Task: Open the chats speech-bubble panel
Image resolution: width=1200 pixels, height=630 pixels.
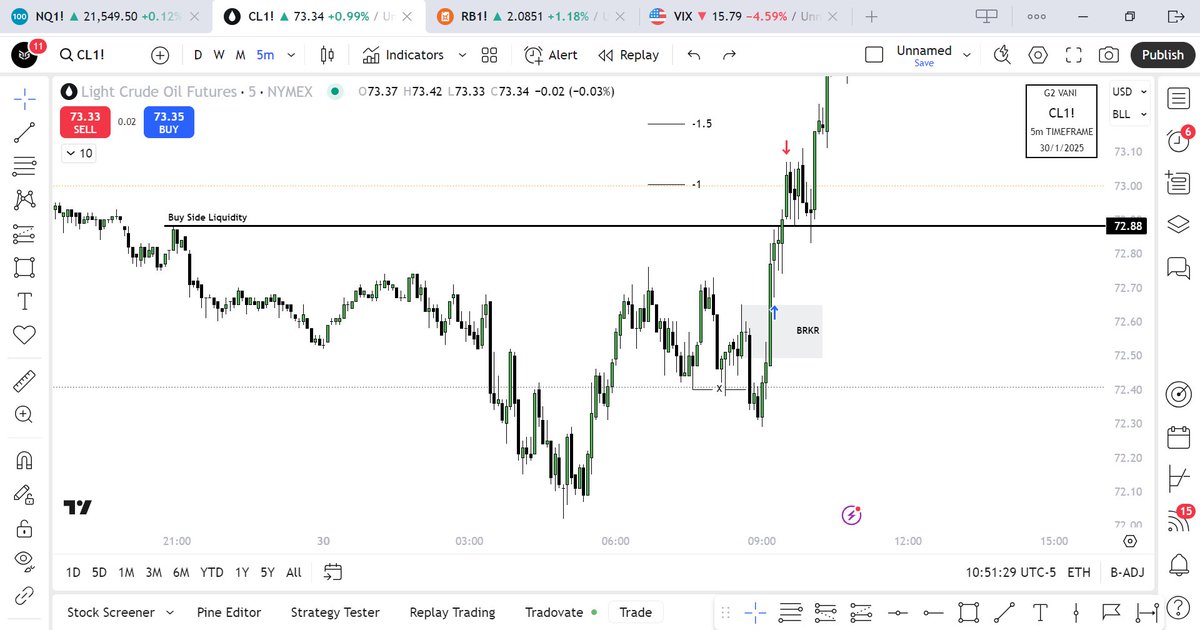Action: click(1178, 267)
